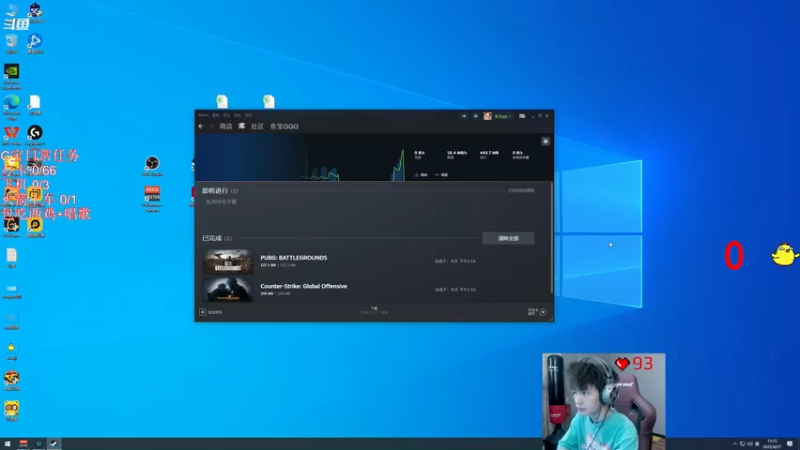This screenshot has width=800, height=450.
Task: Open download settings gear icon
Action: pyautogui.click(x=545, y=141)
